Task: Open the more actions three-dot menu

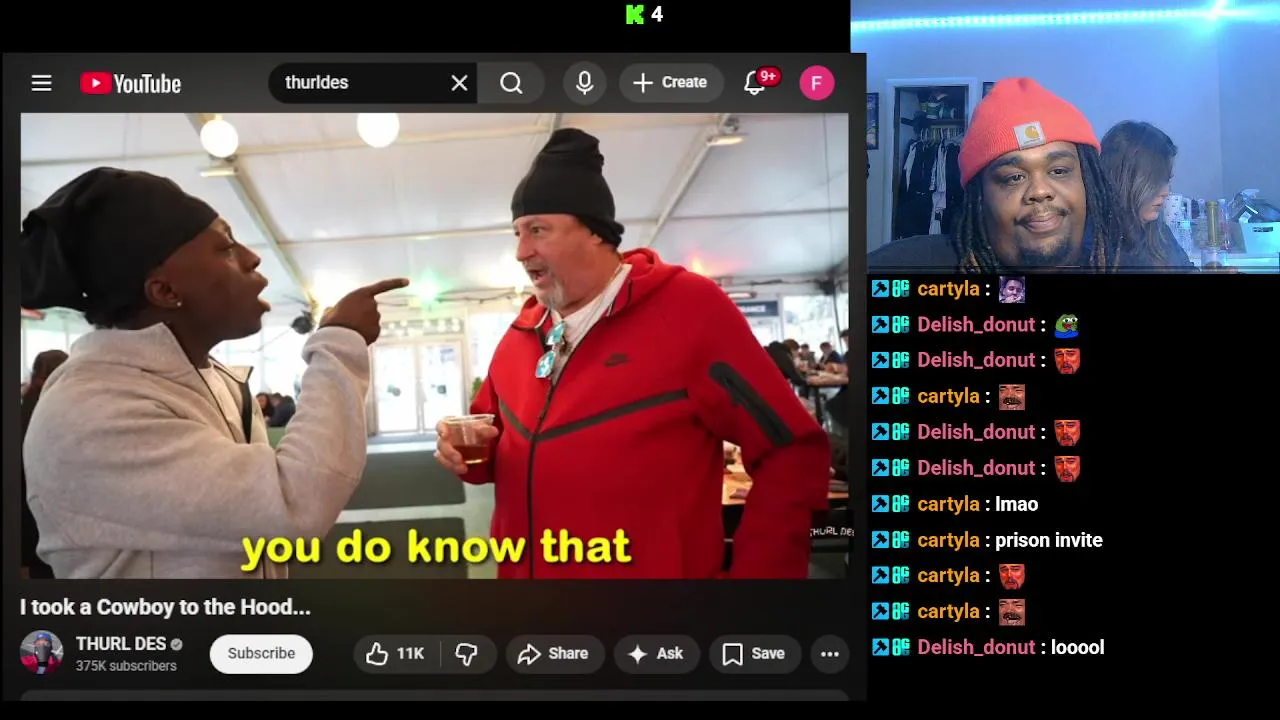Action: pos(830,654)
